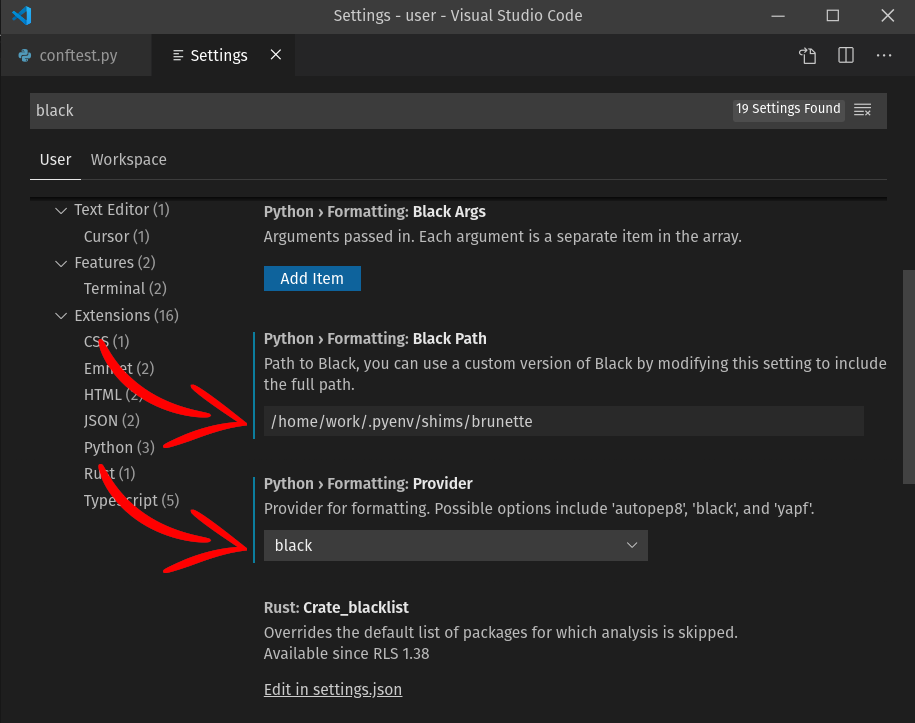Click the VS Code logo icon
The height and width of the screenshot is (723, 915).
click(x=22, y=15)
